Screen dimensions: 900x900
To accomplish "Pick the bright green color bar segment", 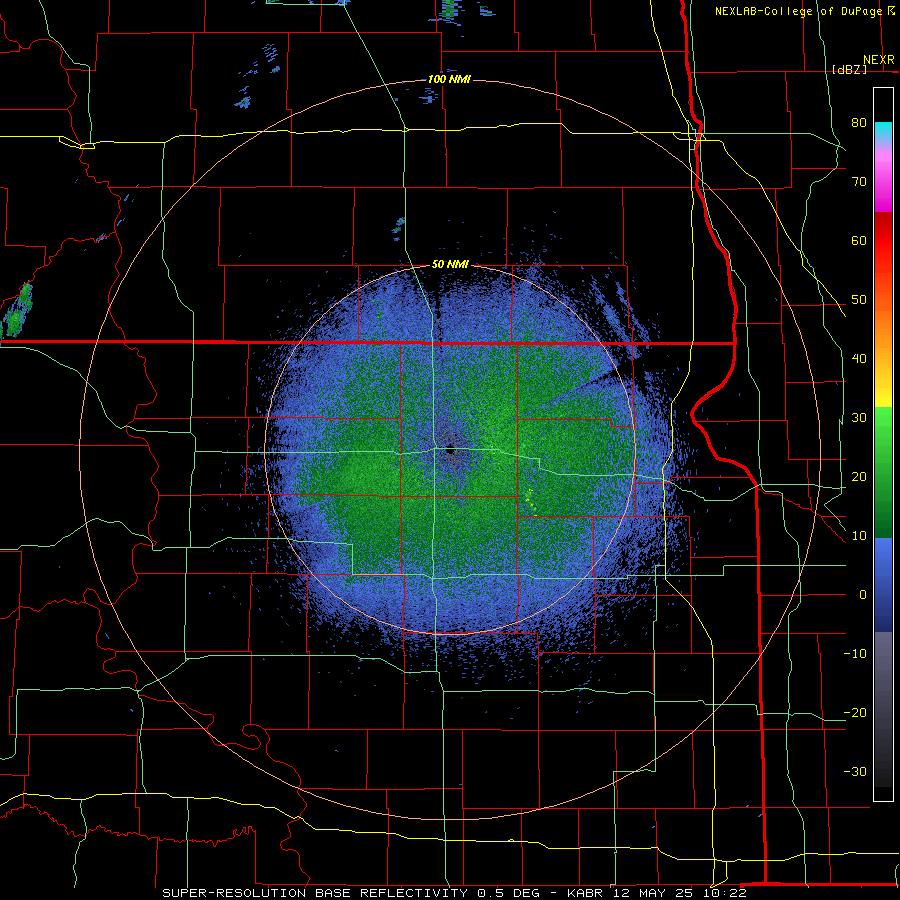I will click(x=883, y=425).
